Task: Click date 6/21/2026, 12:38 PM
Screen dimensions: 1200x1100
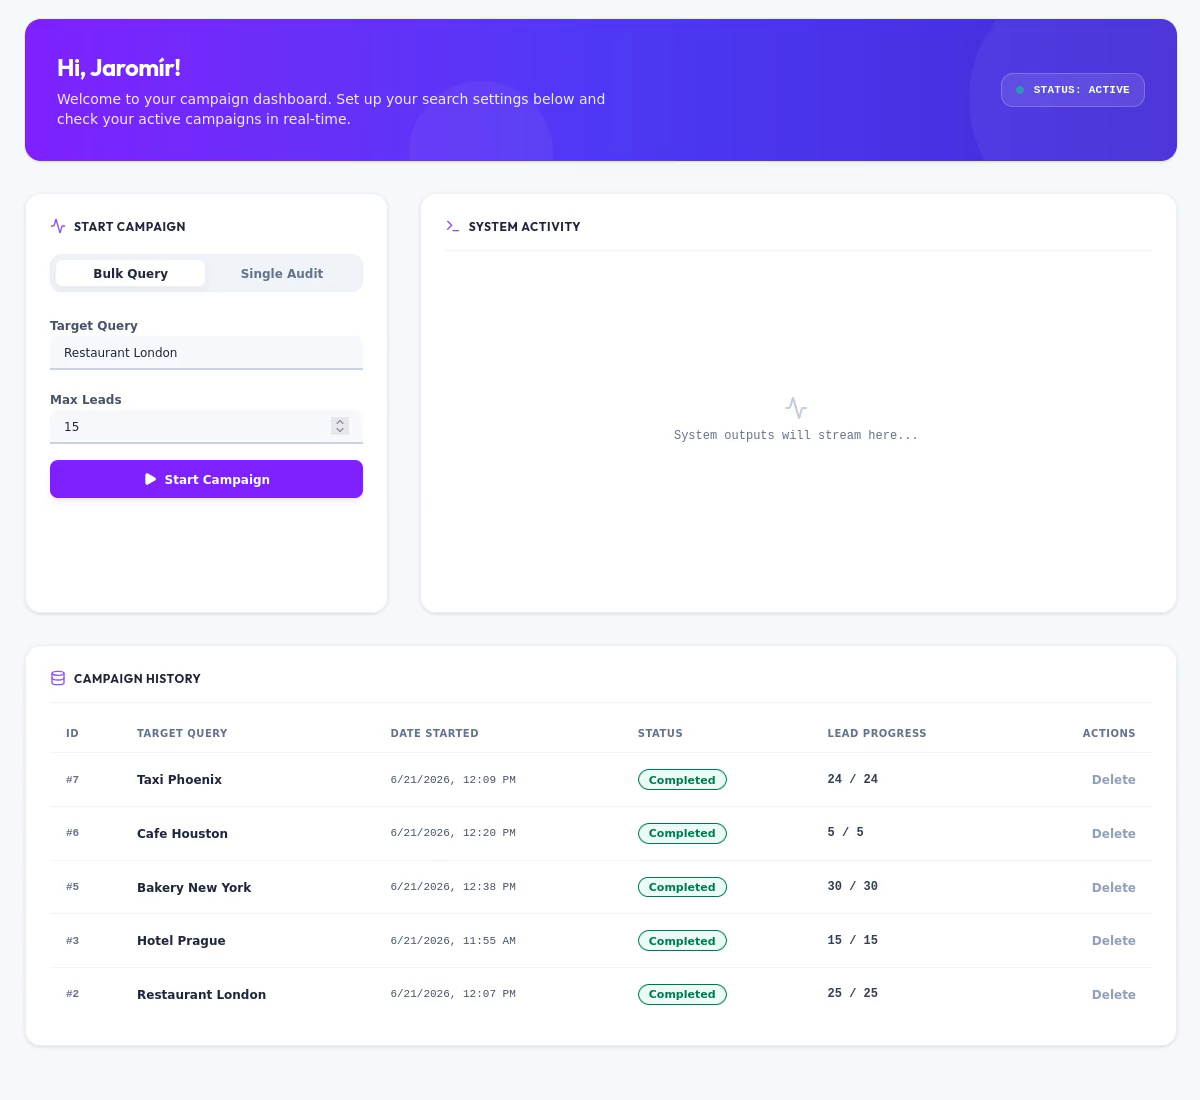Action: pos(453,887)
